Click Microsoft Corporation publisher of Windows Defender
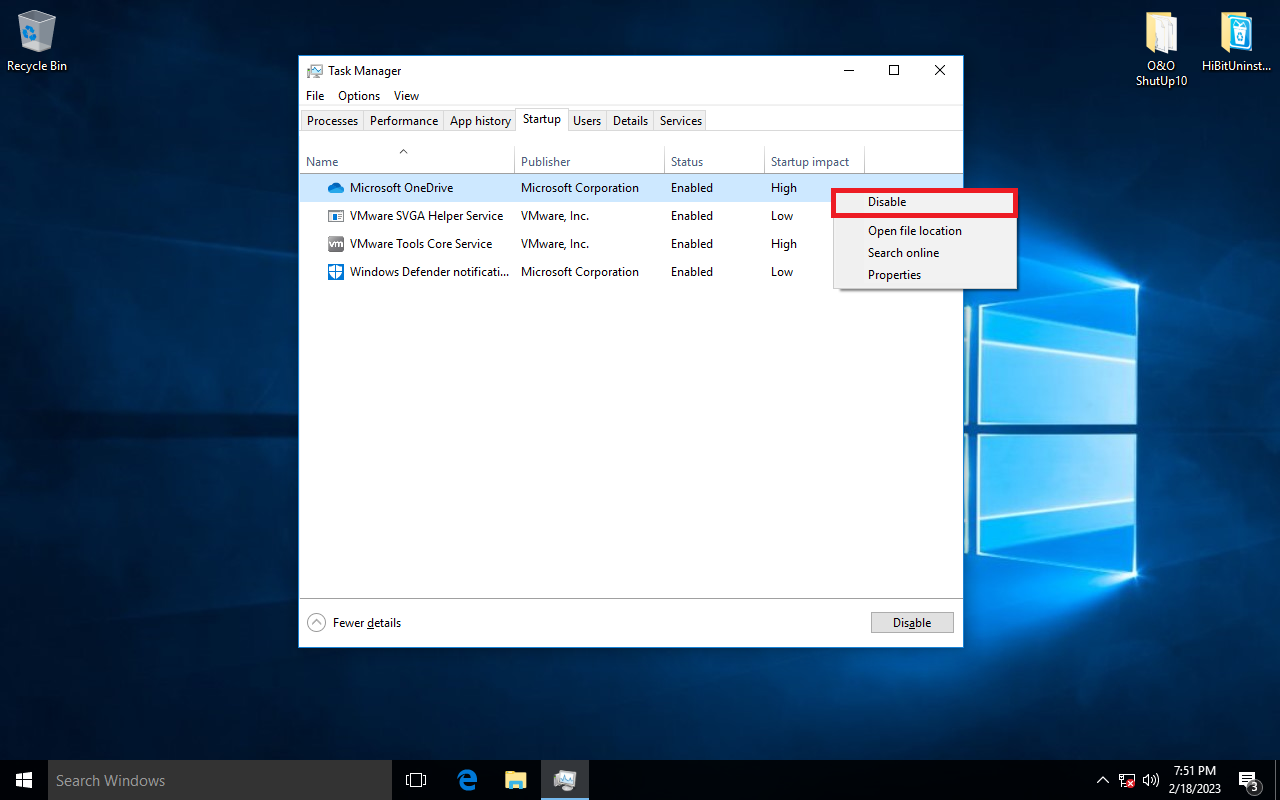Image resolution: width=1280 pixels, height=800 pixels. pyautogui.click(x=580, y=272)
